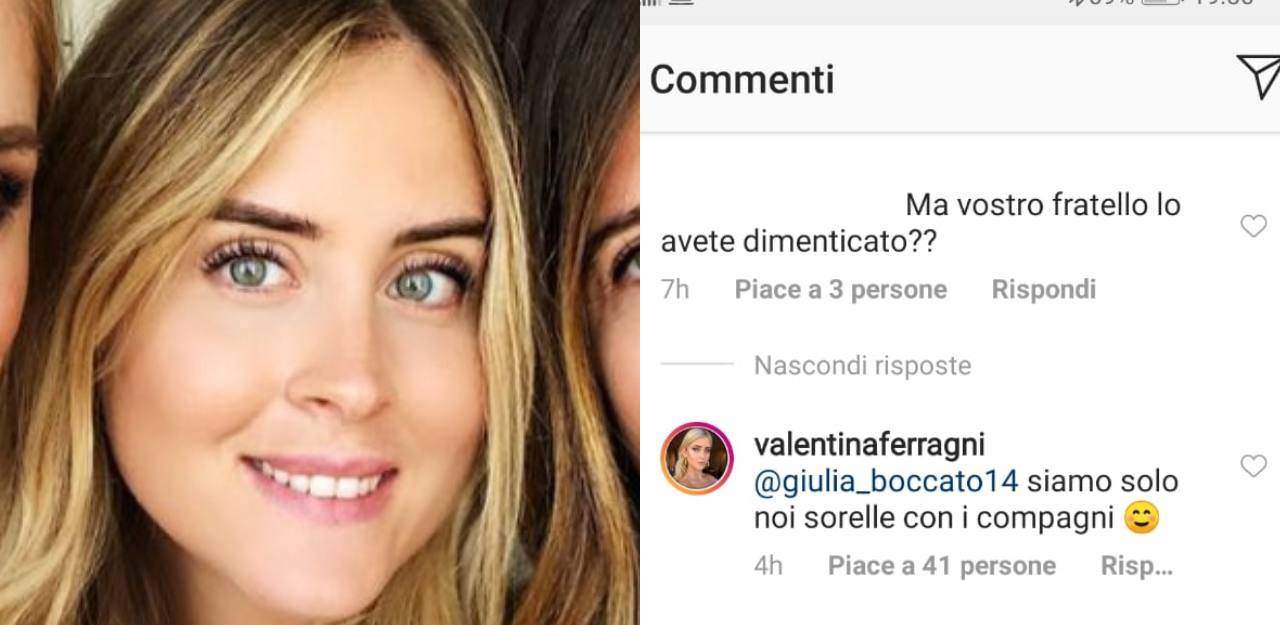Open 'Piace a 3 persone' likes list

point(840,289)
